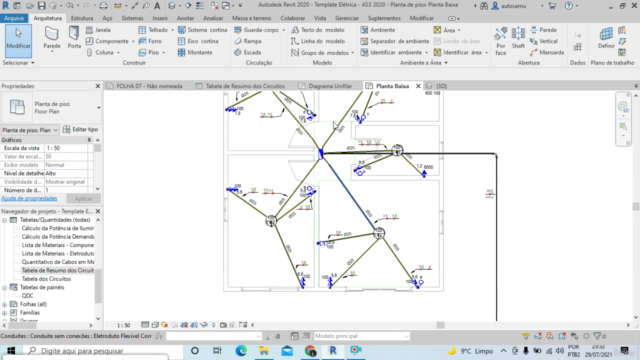Open the visual style icon in view control bar
The width and height of the screenshot is (640, 360).
point(155,325)
